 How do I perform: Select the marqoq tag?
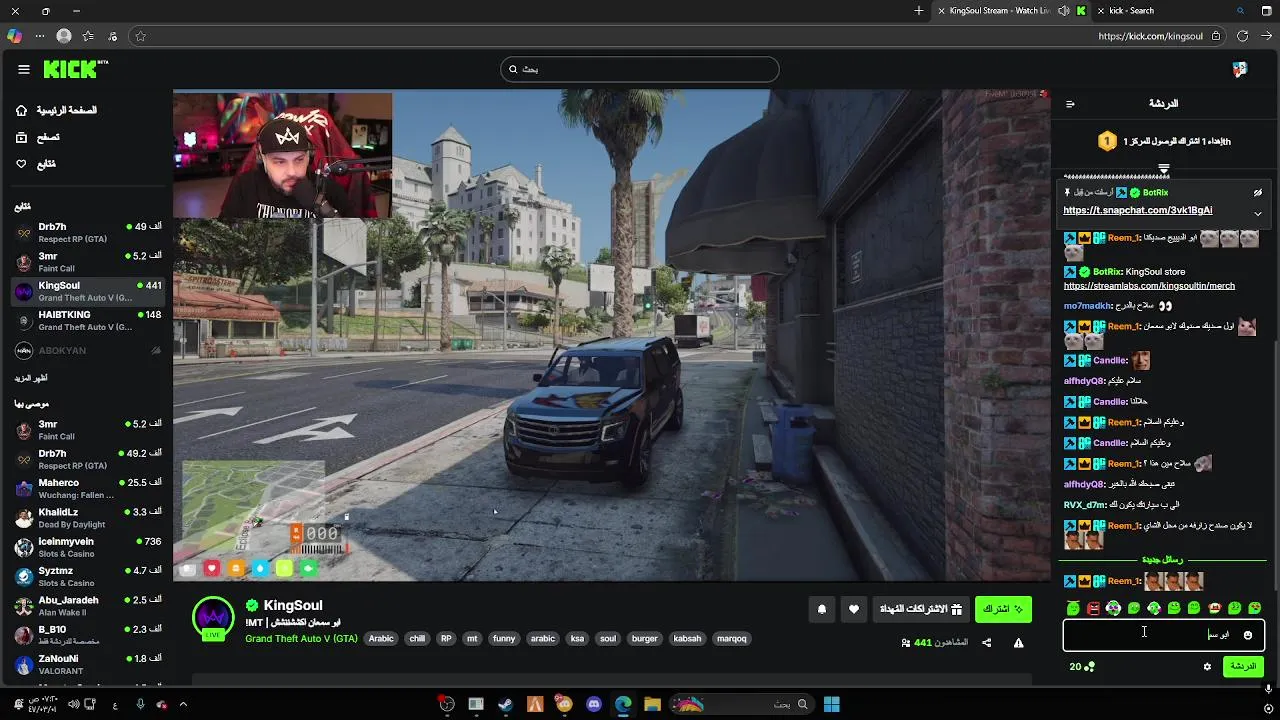(x=732, y=639)
